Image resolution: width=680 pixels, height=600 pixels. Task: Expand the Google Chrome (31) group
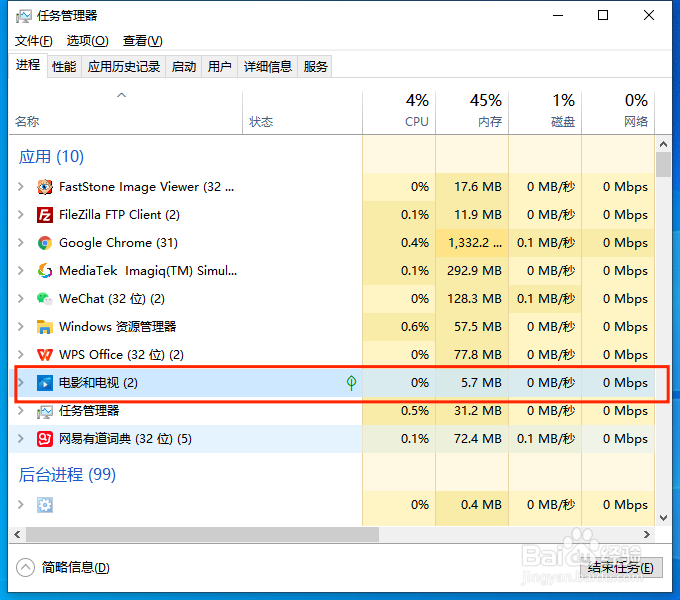(20, 243)
